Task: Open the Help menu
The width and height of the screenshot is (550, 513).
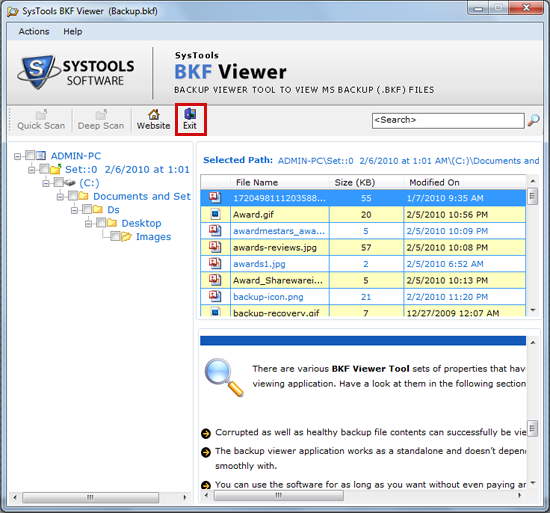Action: tap(73, 32)
